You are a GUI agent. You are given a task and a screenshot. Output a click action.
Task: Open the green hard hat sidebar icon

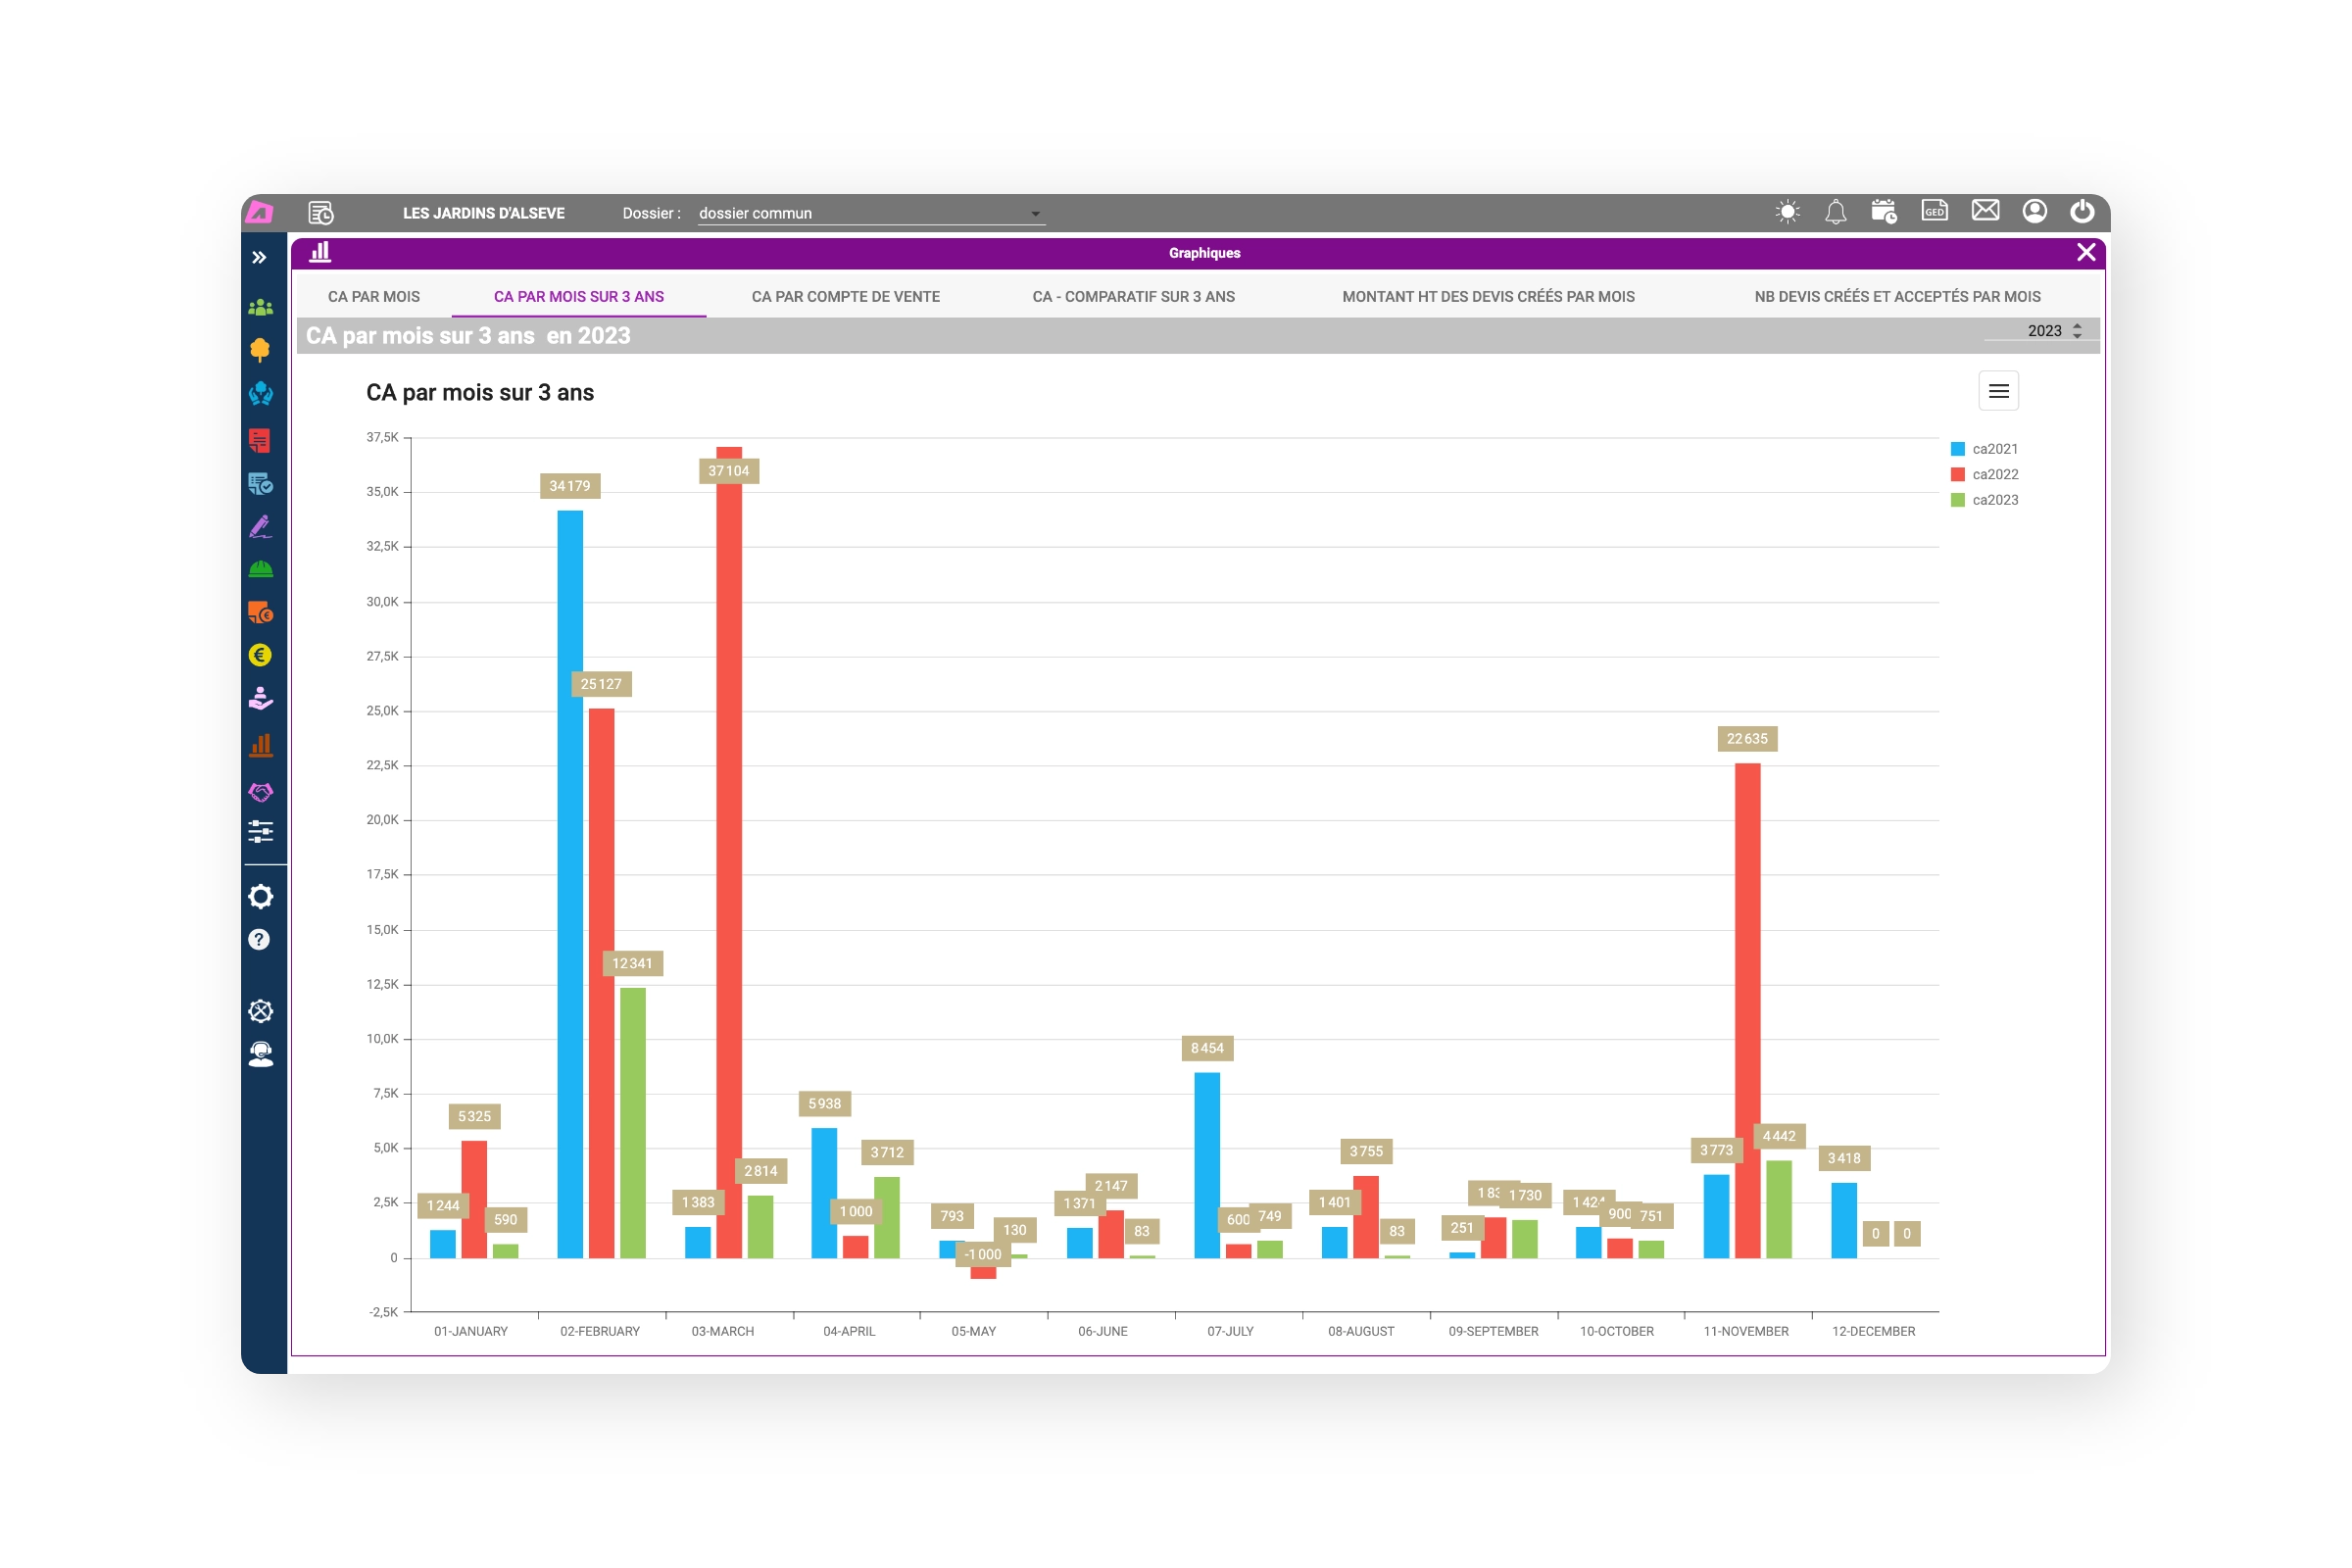(x=260, y=569)
